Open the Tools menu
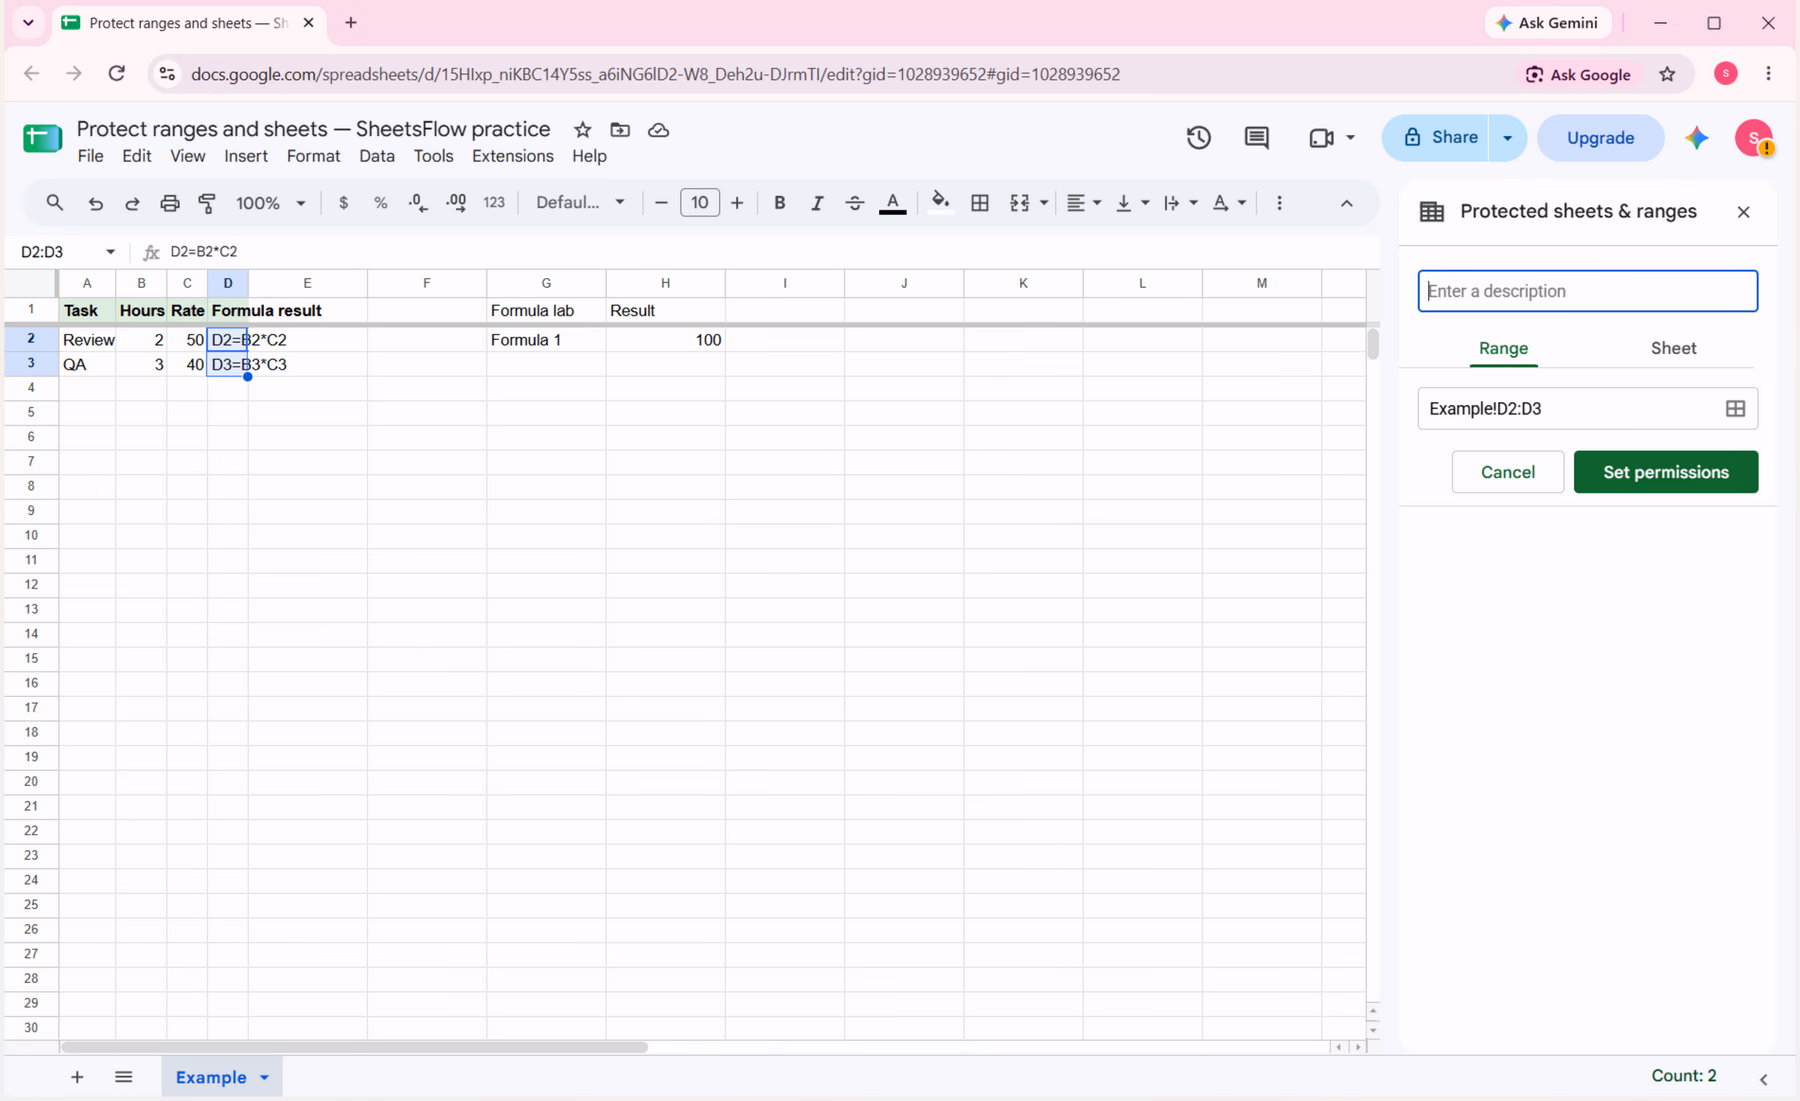This screenshot has height=1101, width=1800. click(433, 156)
